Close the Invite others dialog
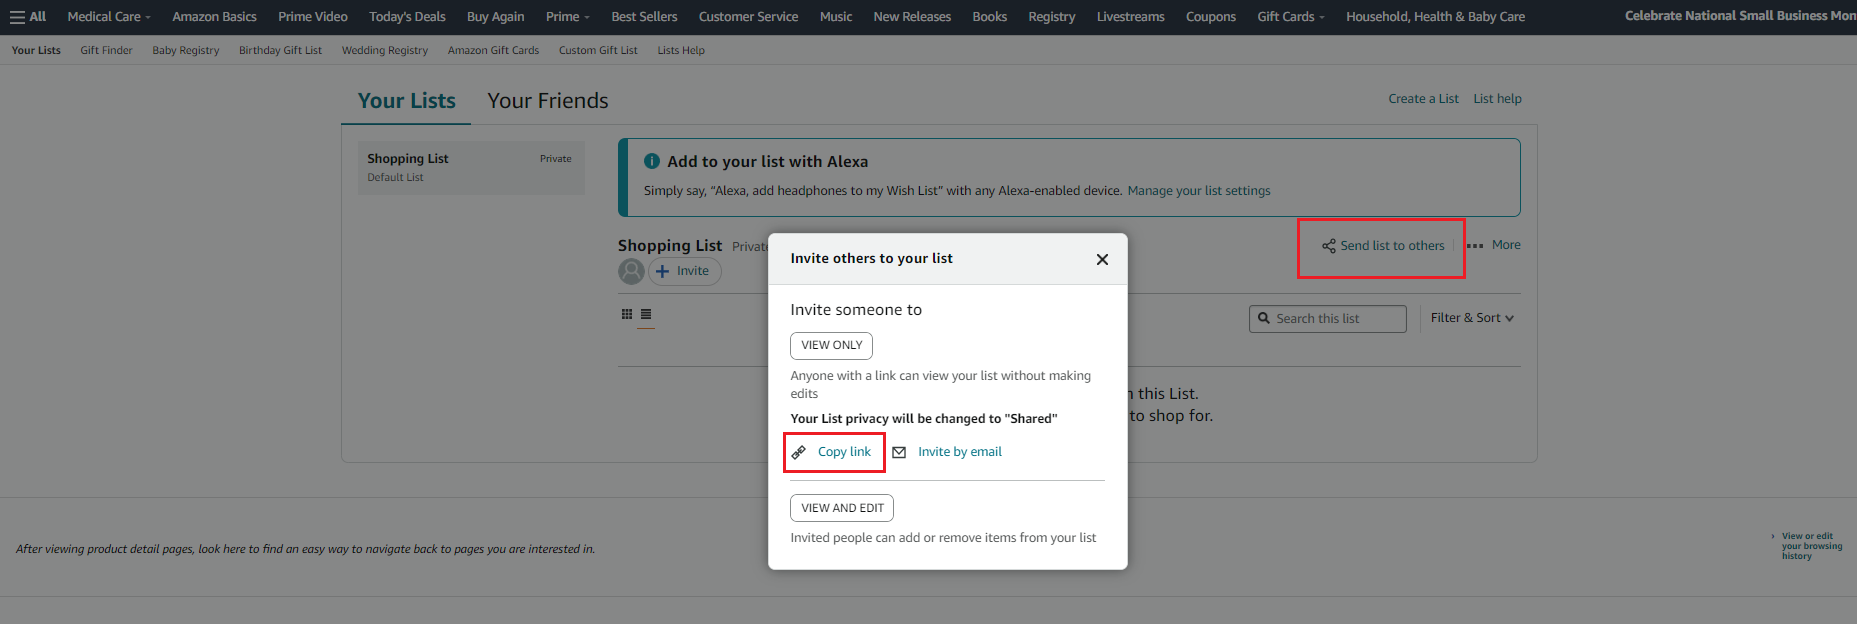The width and height of the screenshot is (1857, 624). pos(1102,259)
